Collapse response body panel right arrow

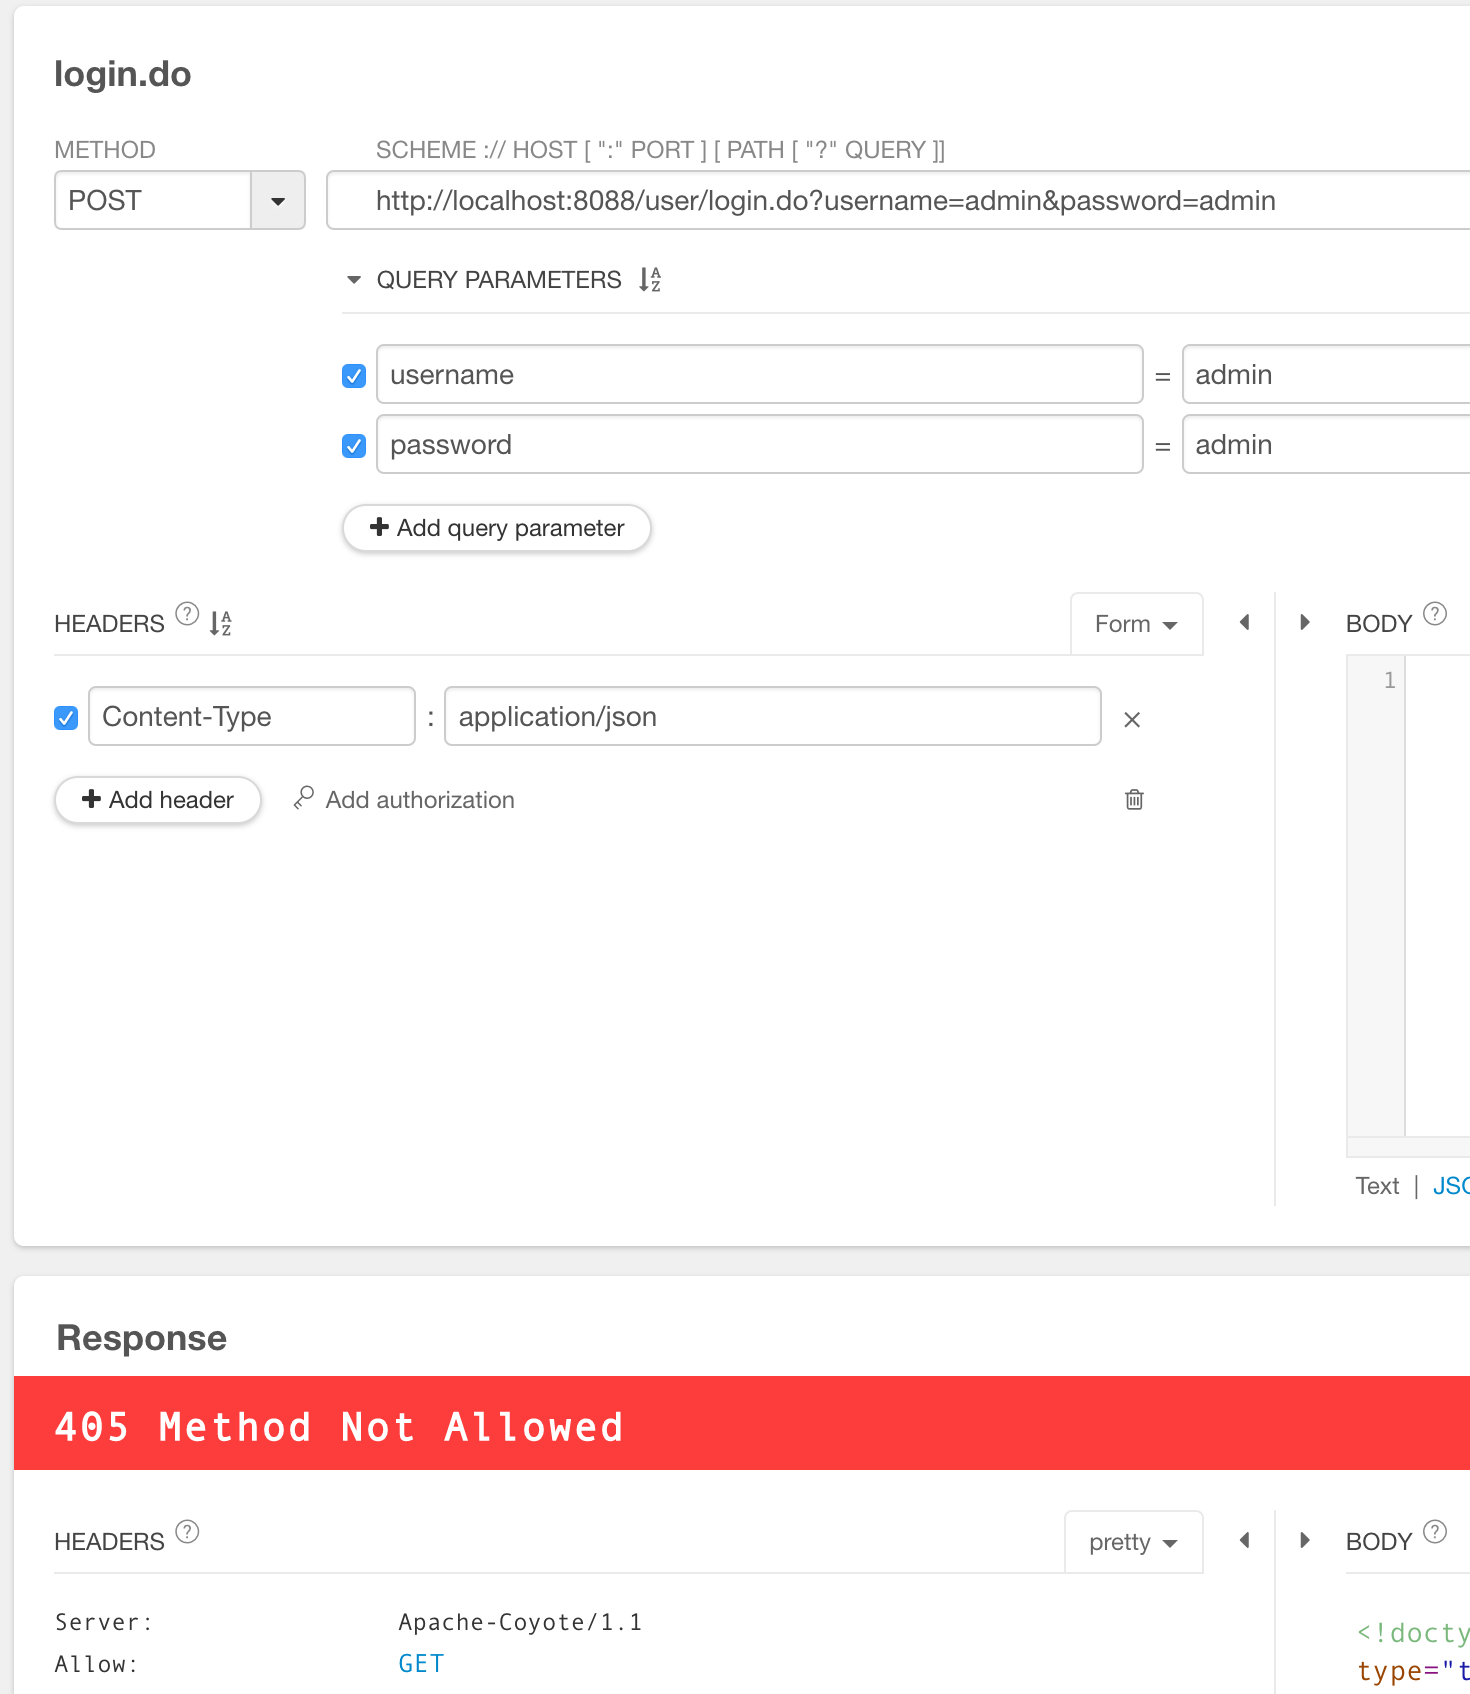click(1304, 1541)
